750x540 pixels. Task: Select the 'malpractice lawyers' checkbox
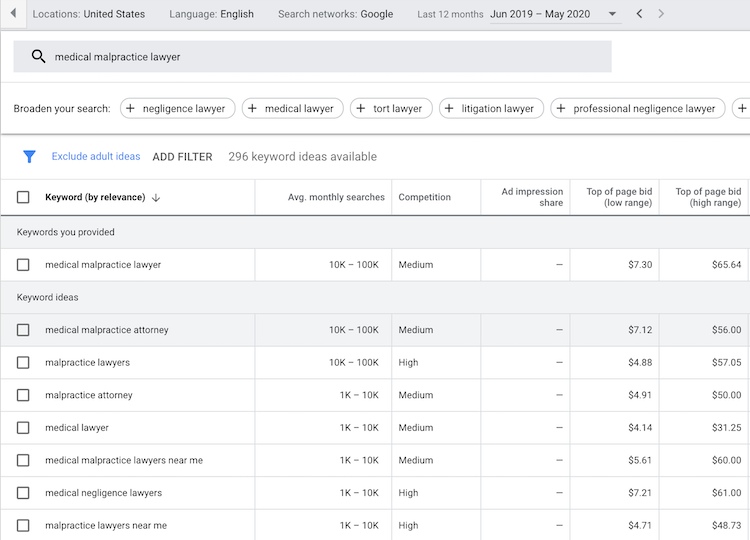(23, 362)
